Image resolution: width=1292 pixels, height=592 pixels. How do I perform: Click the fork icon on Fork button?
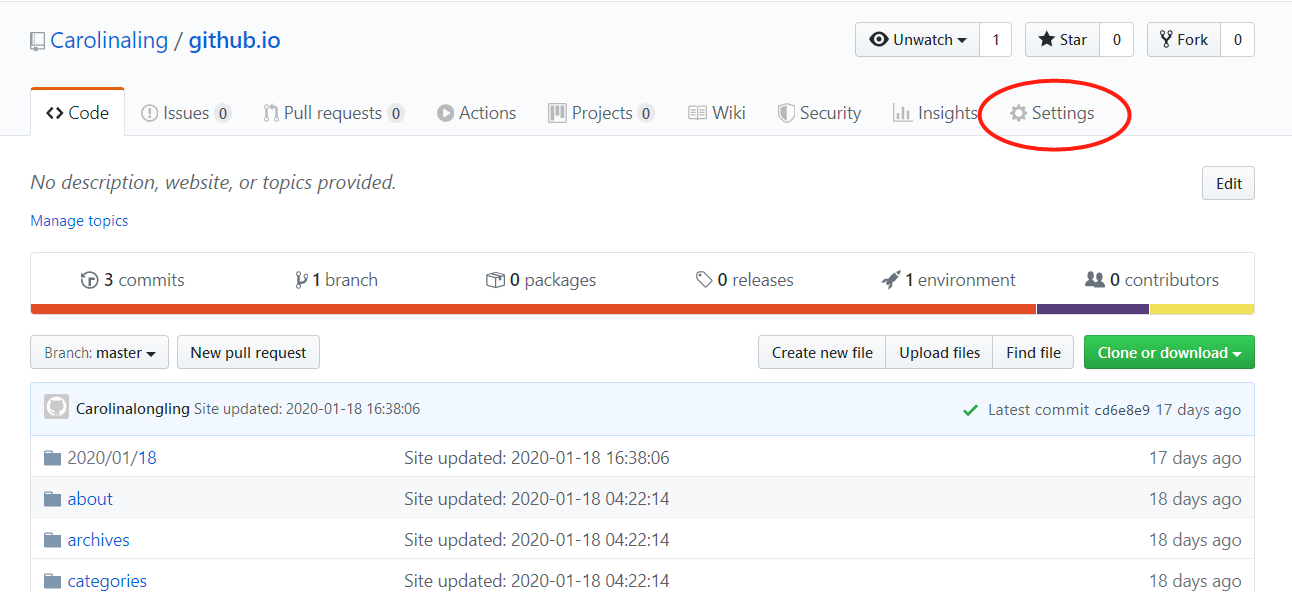(1166, 40)
